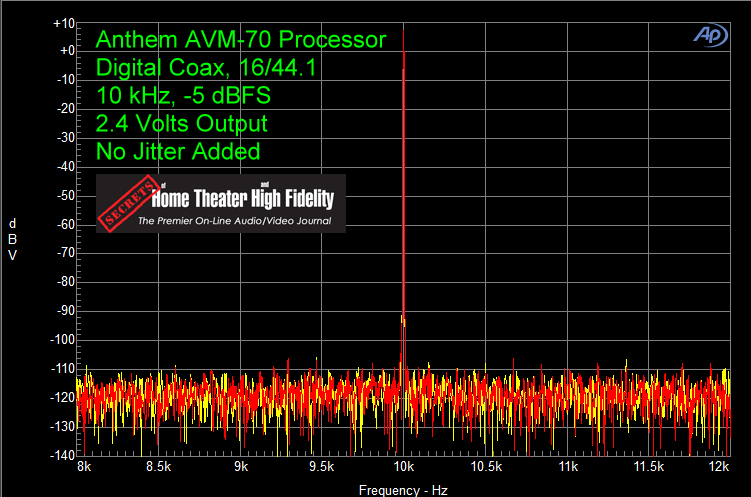
Task: Click the 10k tick on frequency axis
Action: pyautogui.click(x=403, y=467)
